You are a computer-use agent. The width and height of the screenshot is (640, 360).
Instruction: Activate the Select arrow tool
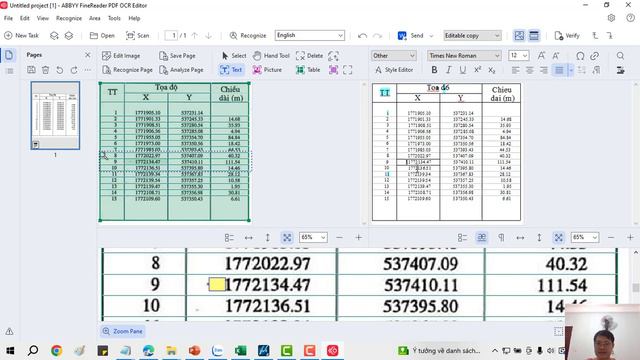[x=234, y=56]
